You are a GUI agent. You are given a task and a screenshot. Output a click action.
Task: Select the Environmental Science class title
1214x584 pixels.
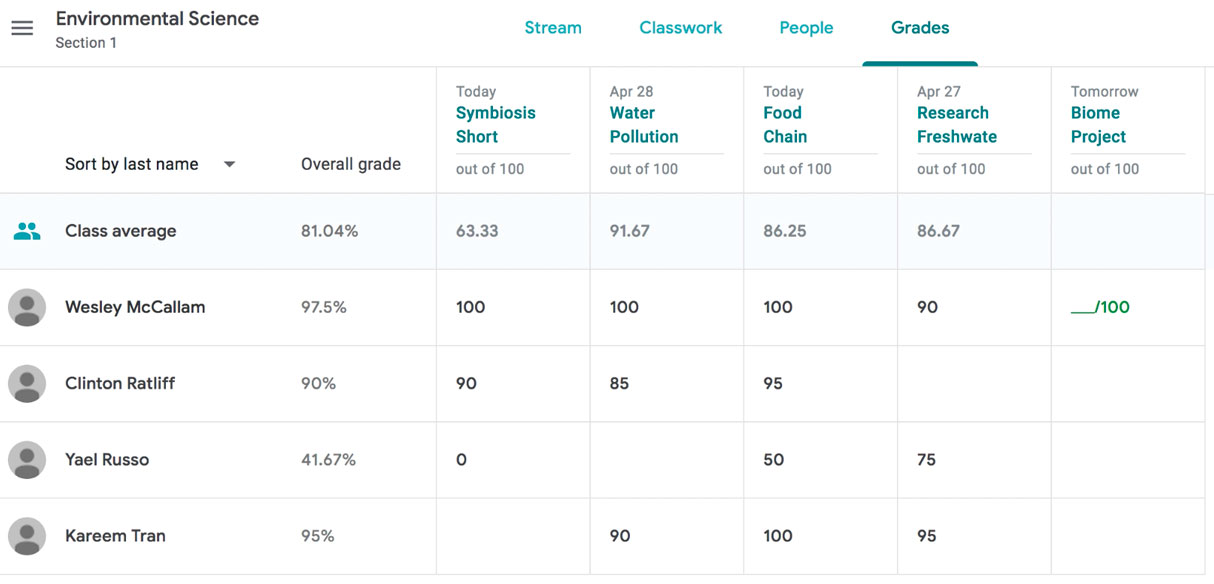157,18
